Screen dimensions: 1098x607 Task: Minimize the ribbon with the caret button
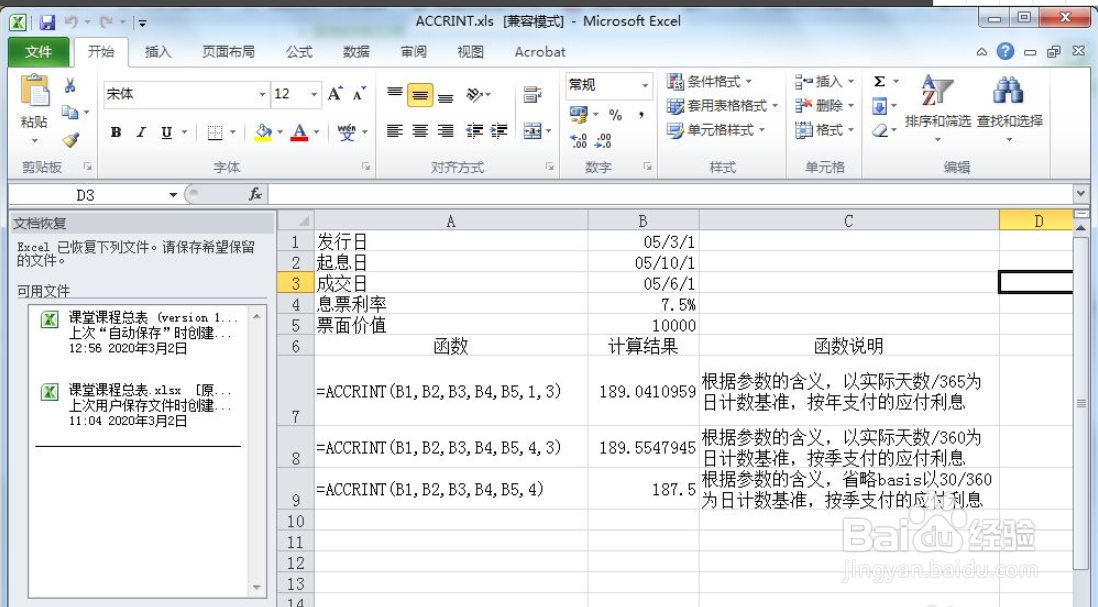point(982,52)
